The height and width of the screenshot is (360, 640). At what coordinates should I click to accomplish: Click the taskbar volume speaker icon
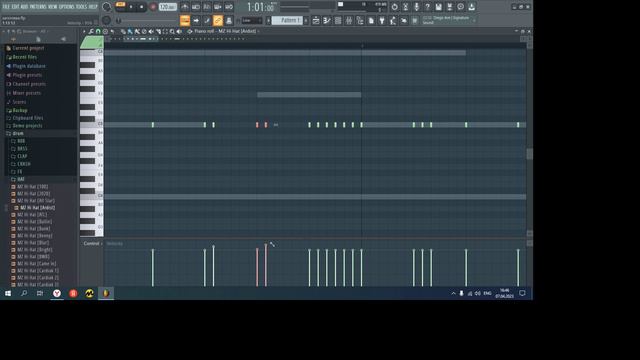point(478,293)
